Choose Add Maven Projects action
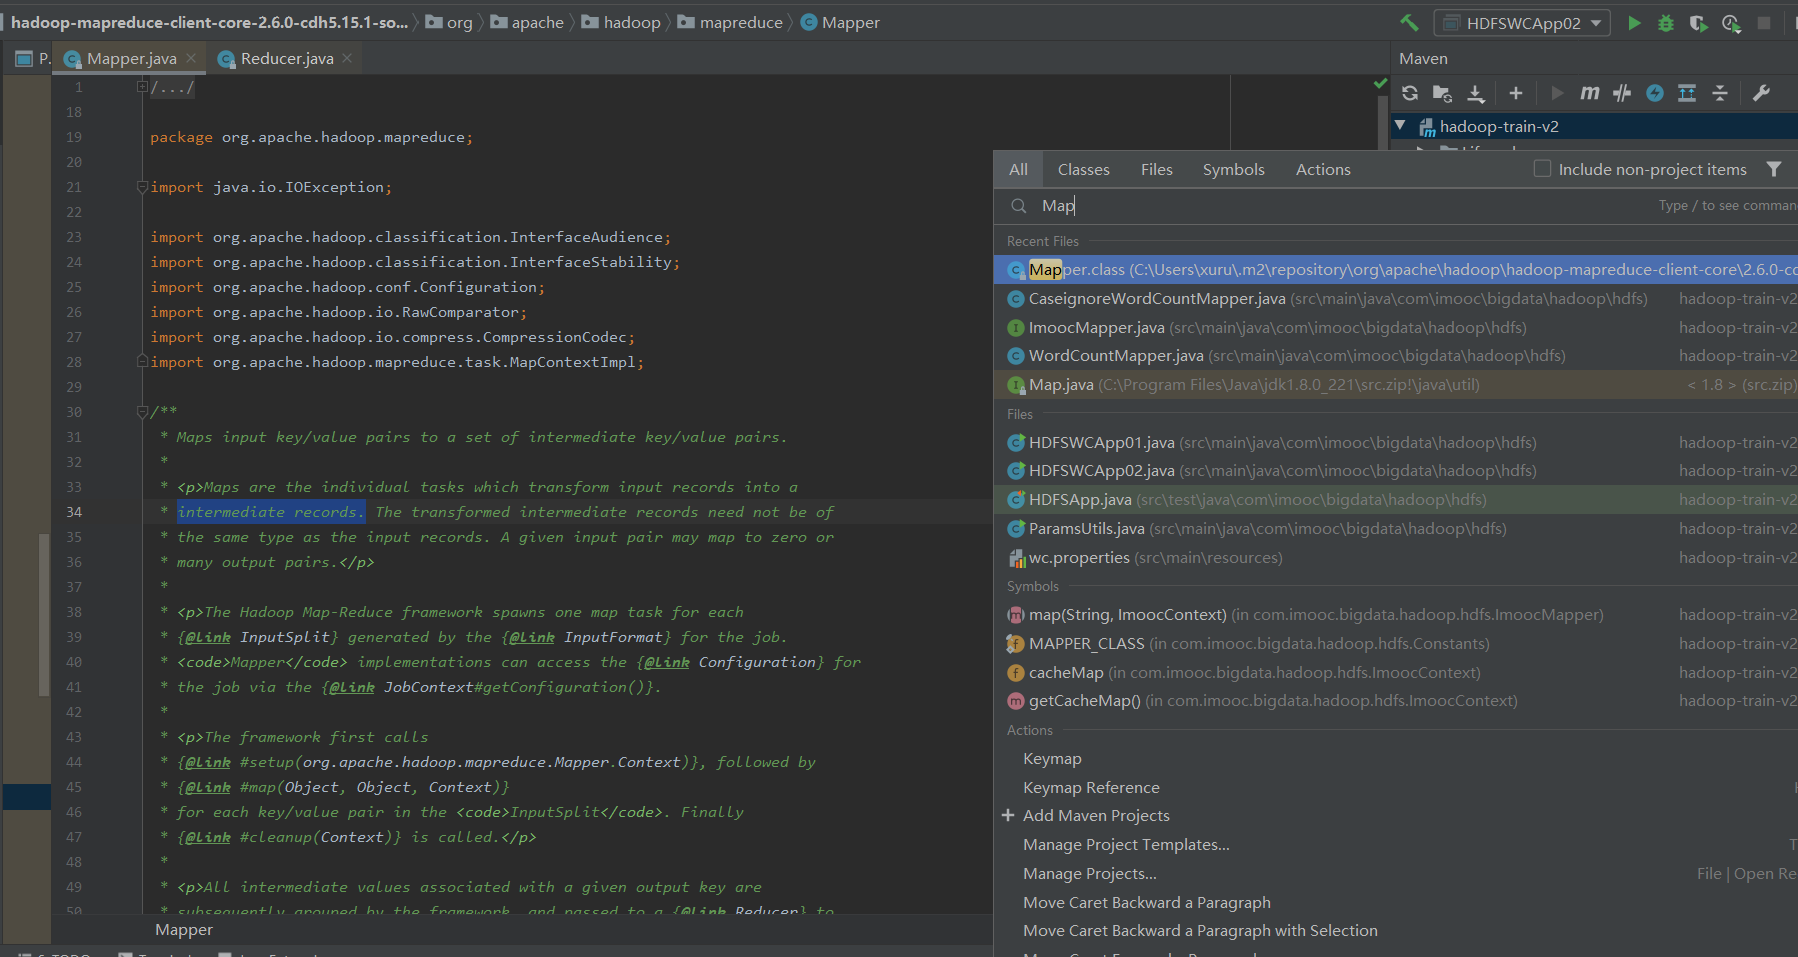 1396,815
